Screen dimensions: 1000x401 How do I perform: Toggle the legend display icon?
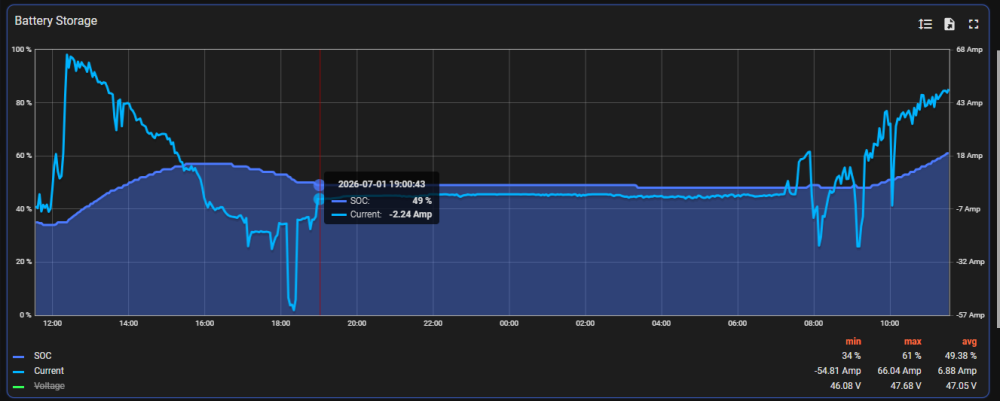tap(925, 24)
